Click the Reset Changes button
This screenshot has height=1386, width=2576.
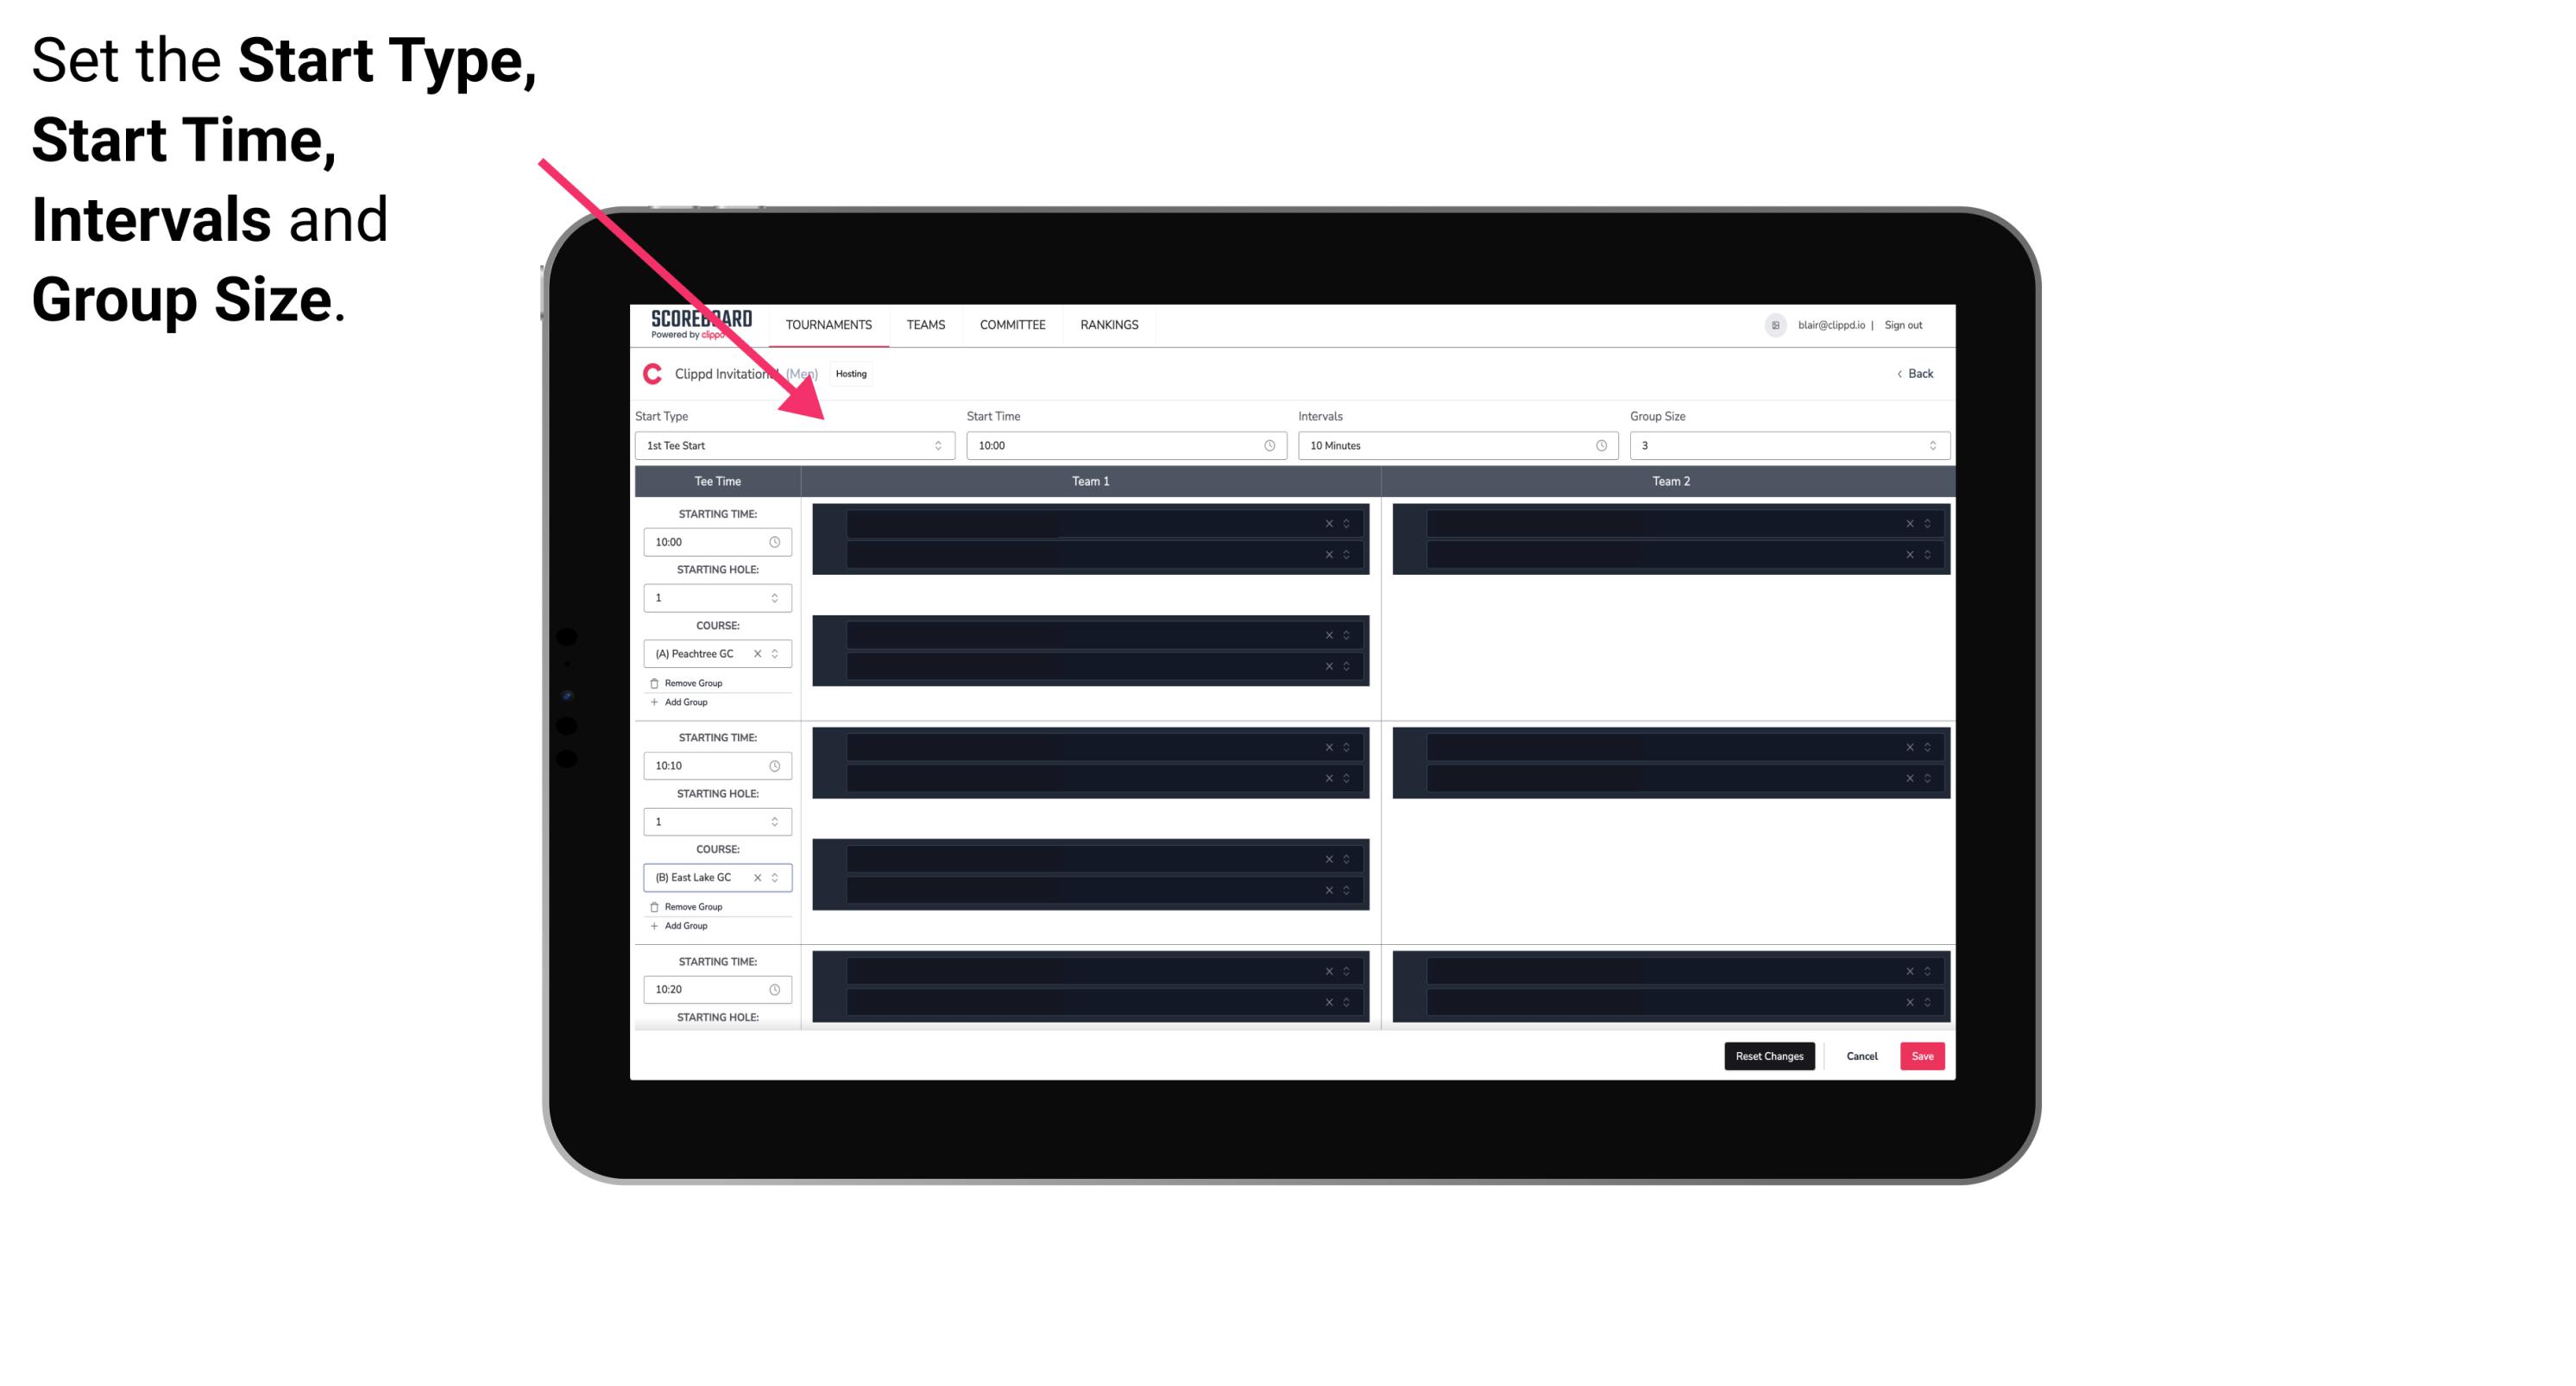point(1769,1055)
